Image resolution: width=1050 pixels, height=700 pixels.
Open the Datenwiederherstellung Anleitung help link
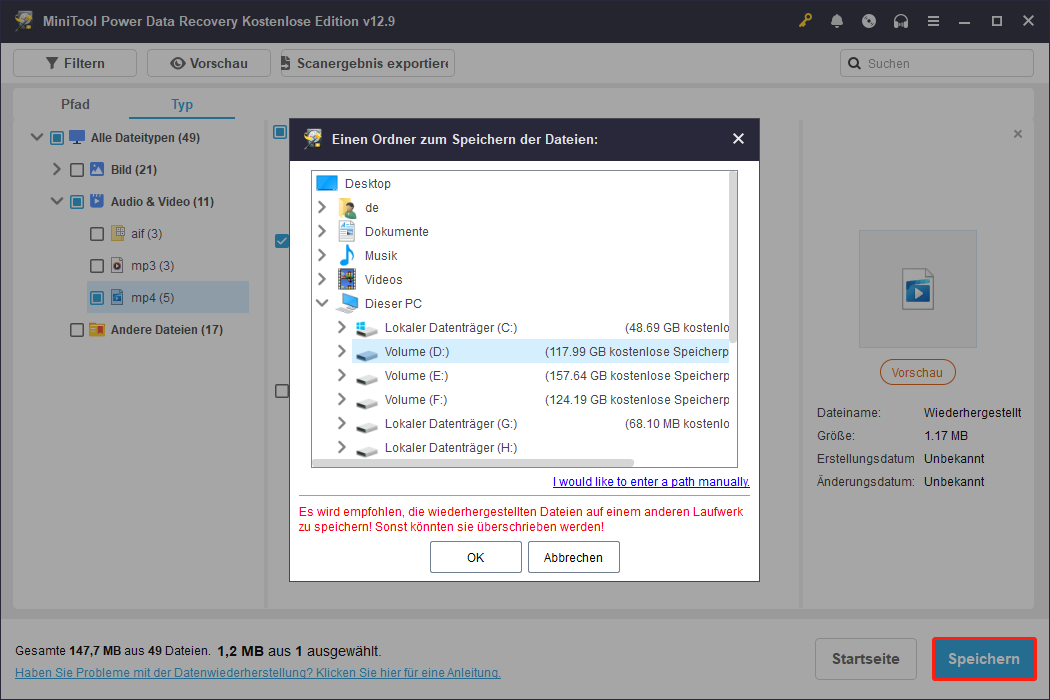pos(258,673)
